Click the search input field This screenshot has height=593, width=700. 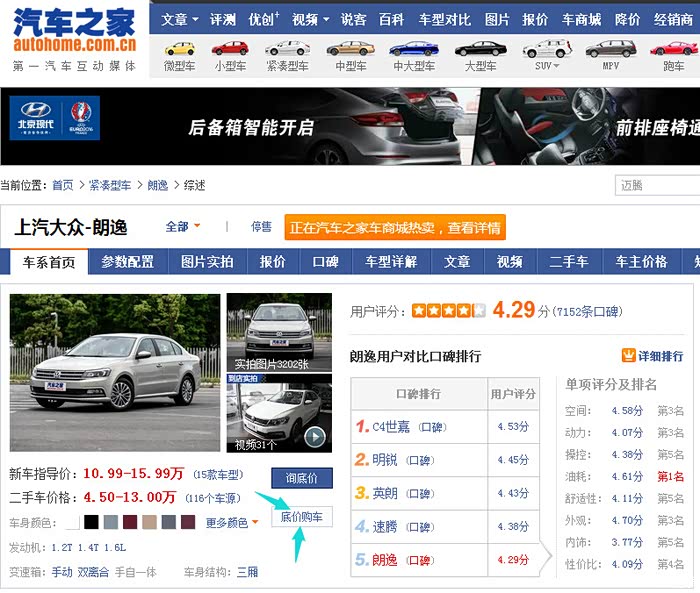(656, 185)
